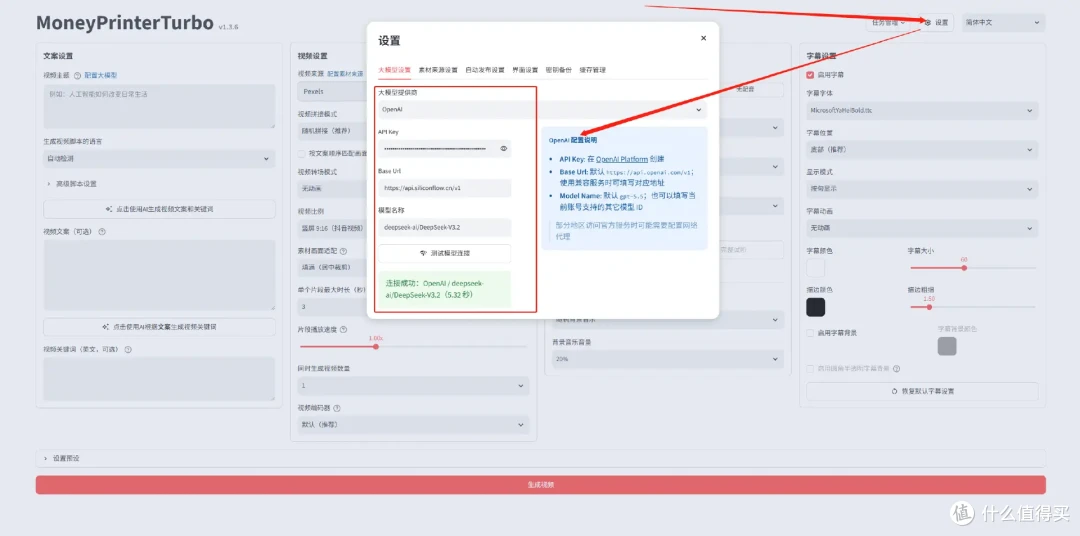The width and height of the screenshot is (1080, 536).
Task: Click the MoneyPrinterTurbo title
Action: tap(125, 23)
